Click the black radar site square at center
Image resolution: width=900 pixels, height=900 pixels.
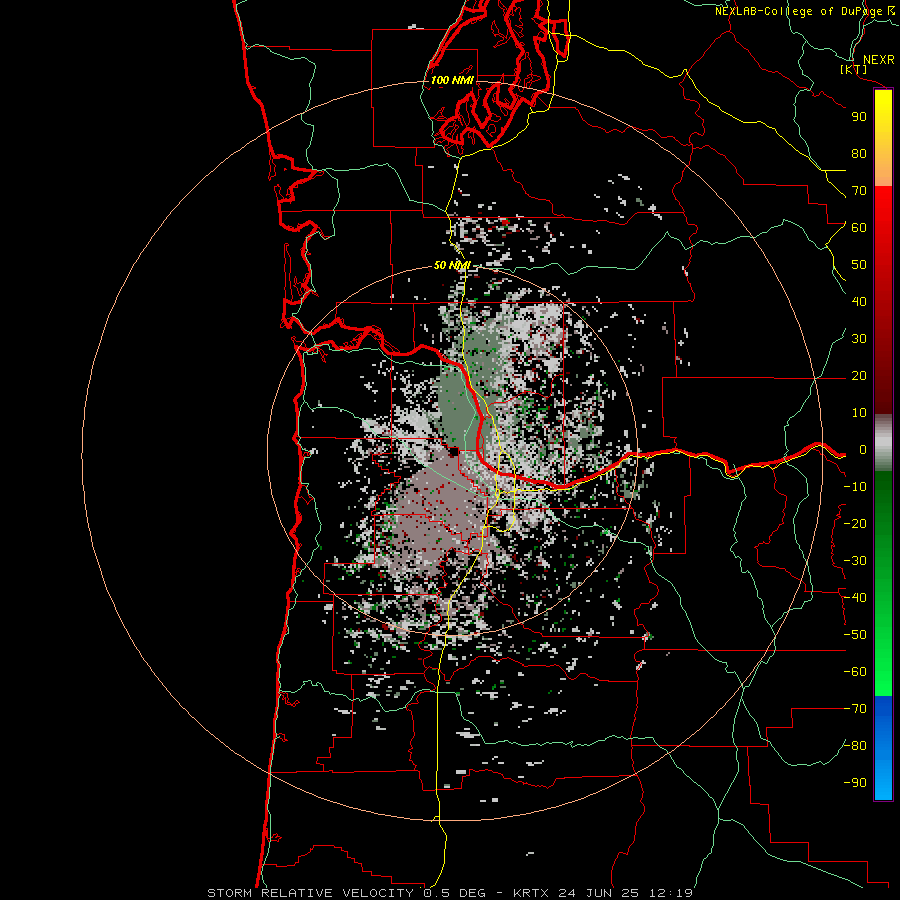point(454,452)
